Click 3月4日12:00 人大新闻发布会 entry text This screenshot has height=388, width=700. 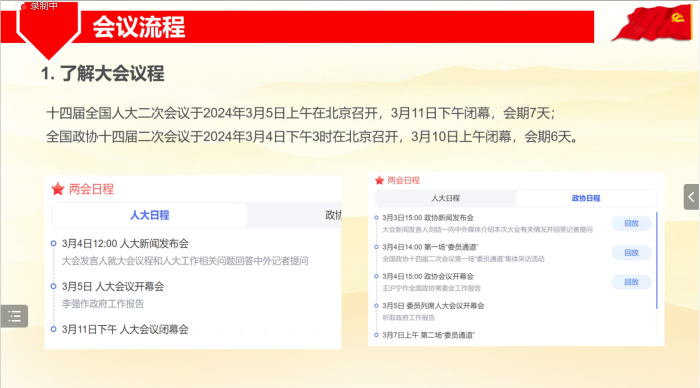(x=125, y=243)
